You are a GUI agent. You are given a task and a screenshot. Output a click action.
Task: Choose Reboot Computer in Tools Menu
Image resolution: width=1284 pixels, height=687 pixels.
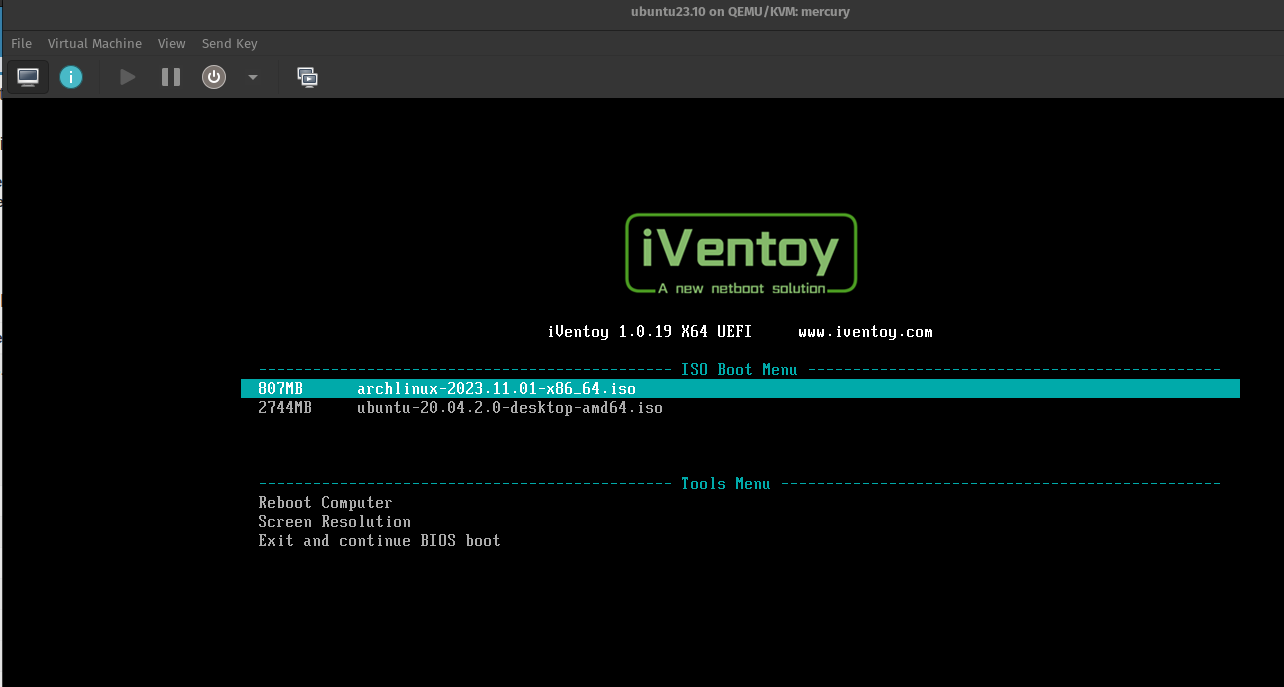tap(325, 503)
